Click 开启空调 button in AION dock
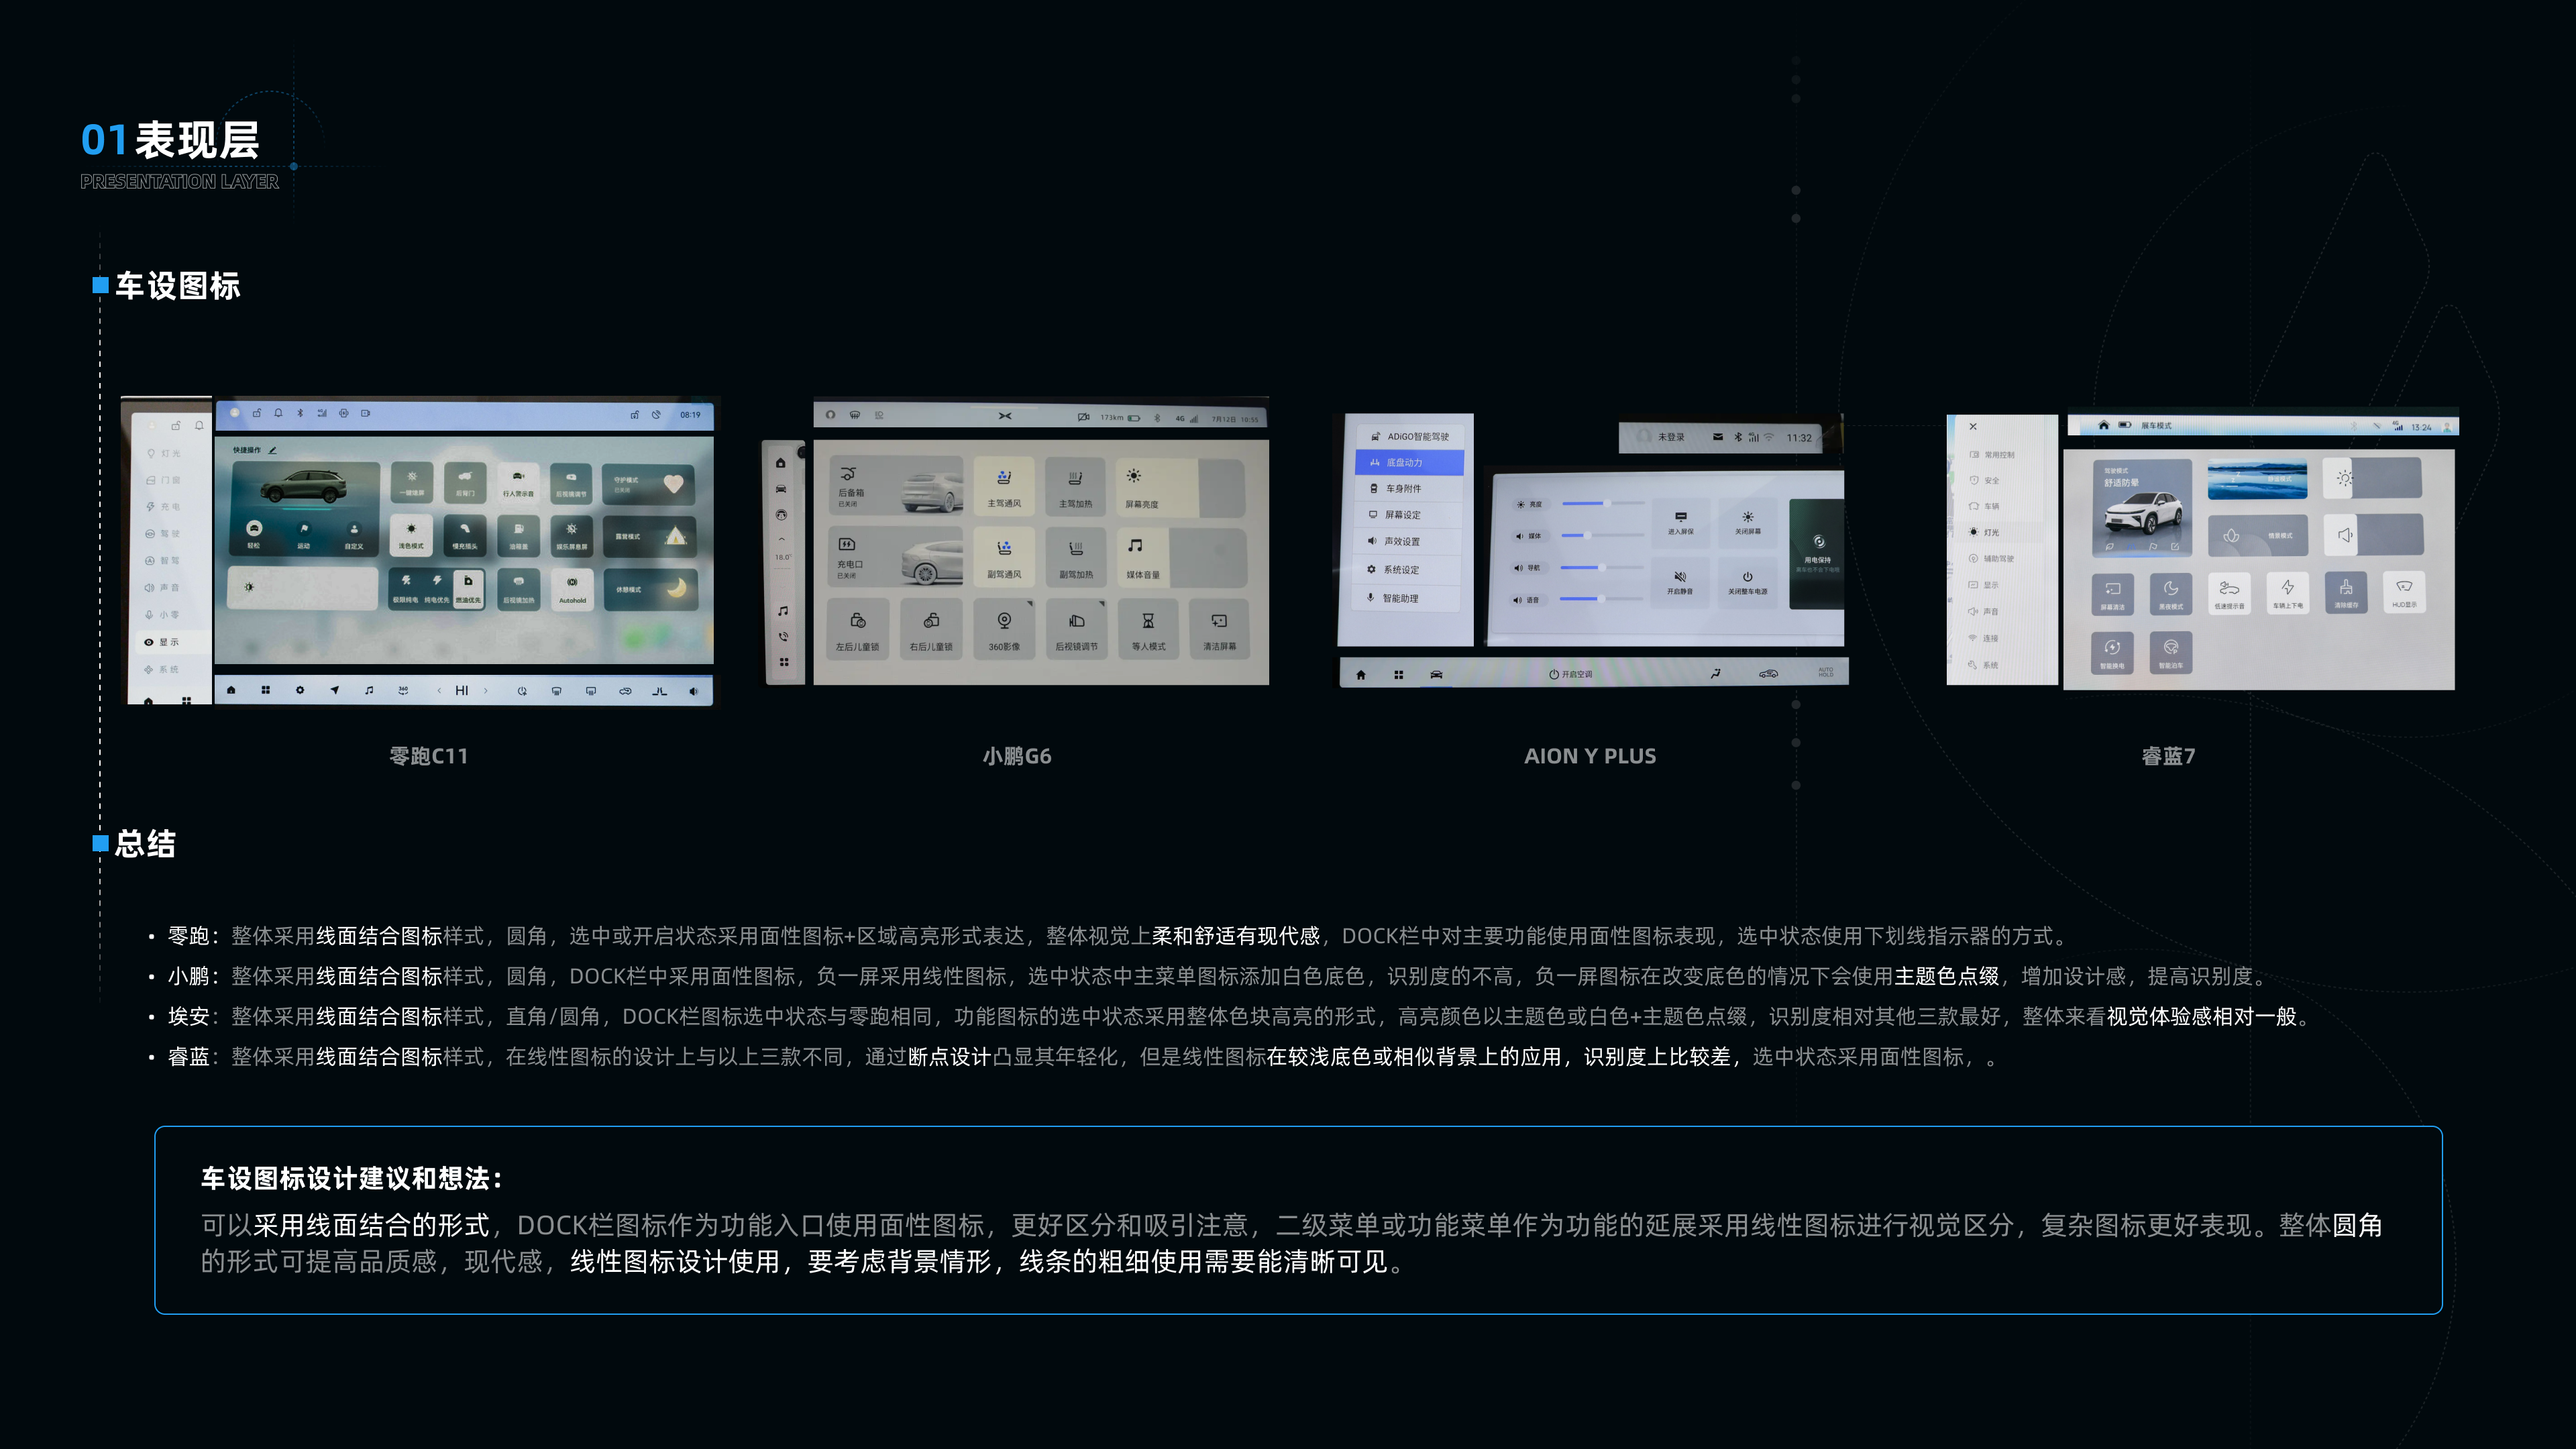 coord(1570,674)
